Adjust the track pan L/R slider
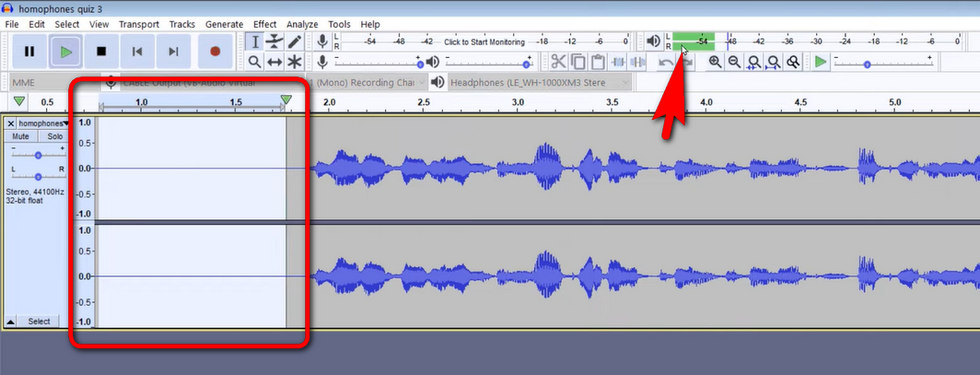 point(38,176)
